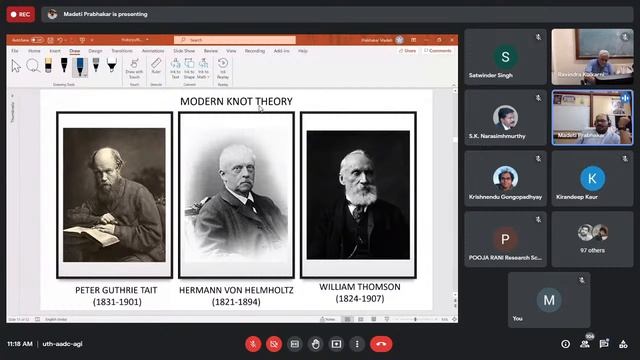Click the PowerPoint Search box
The height and width of the screenshot is (360, 640).
[235, 40]
